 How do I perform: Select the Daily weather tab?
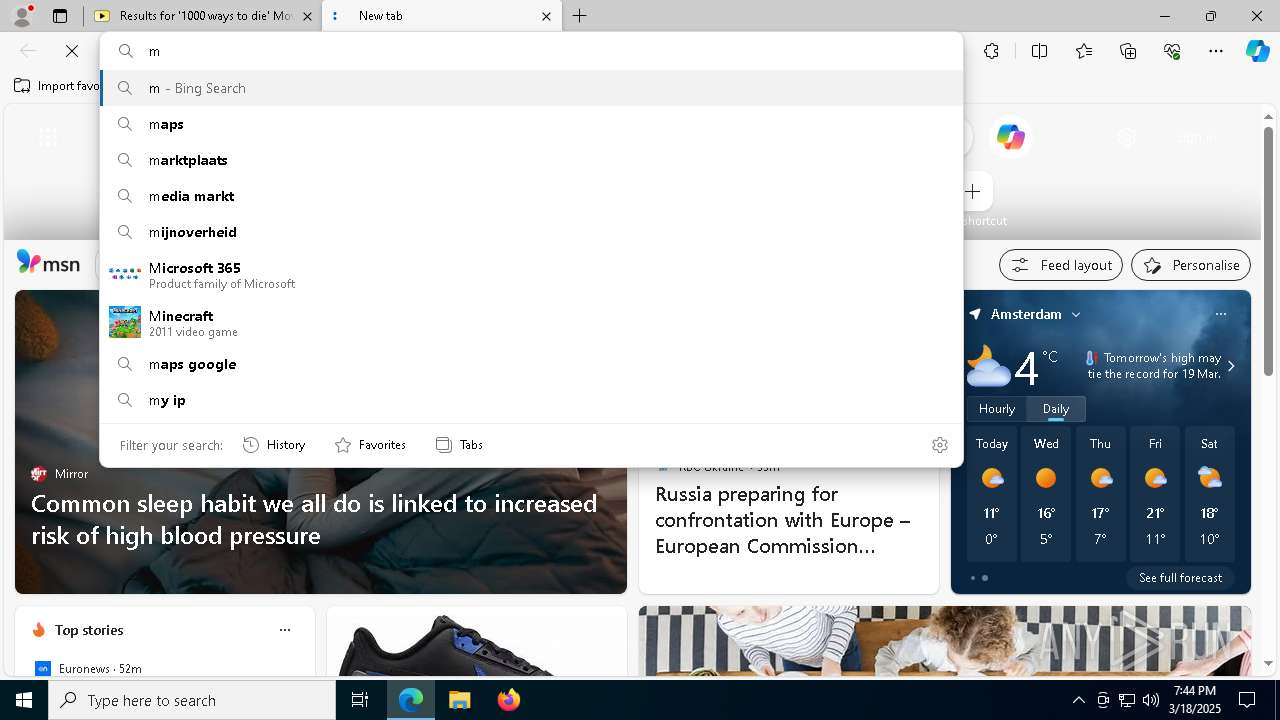click(x=1056, y=409)
